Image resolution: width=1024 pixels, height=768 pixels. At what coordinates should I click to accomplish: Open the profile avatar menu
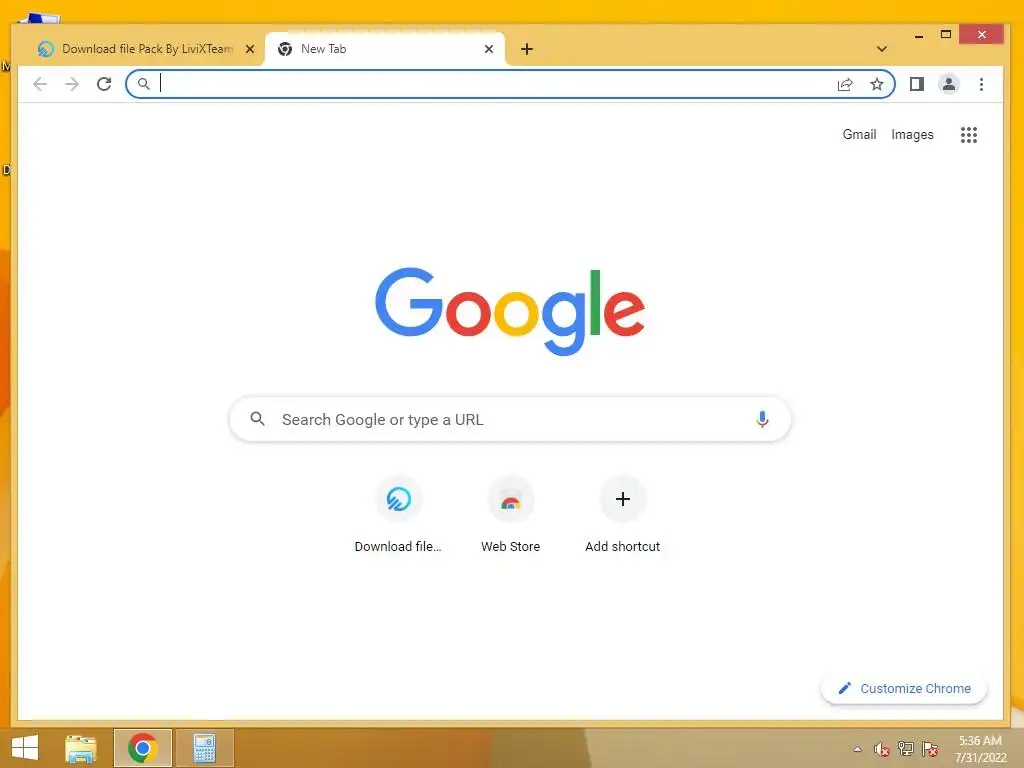(x=949, y=84)
